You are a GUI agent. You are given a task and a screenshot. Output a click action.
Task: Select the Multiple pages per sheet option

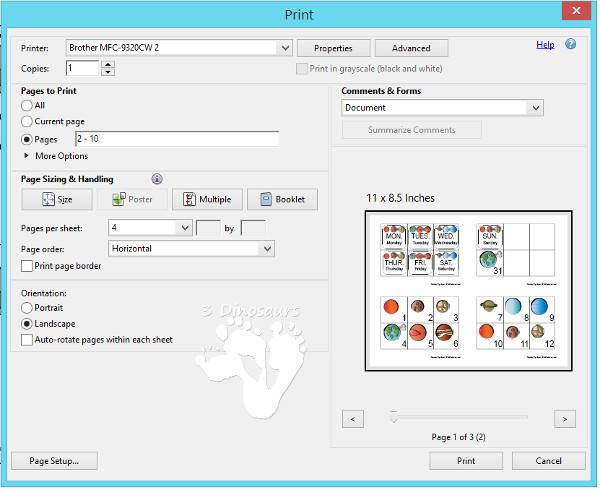207,199
